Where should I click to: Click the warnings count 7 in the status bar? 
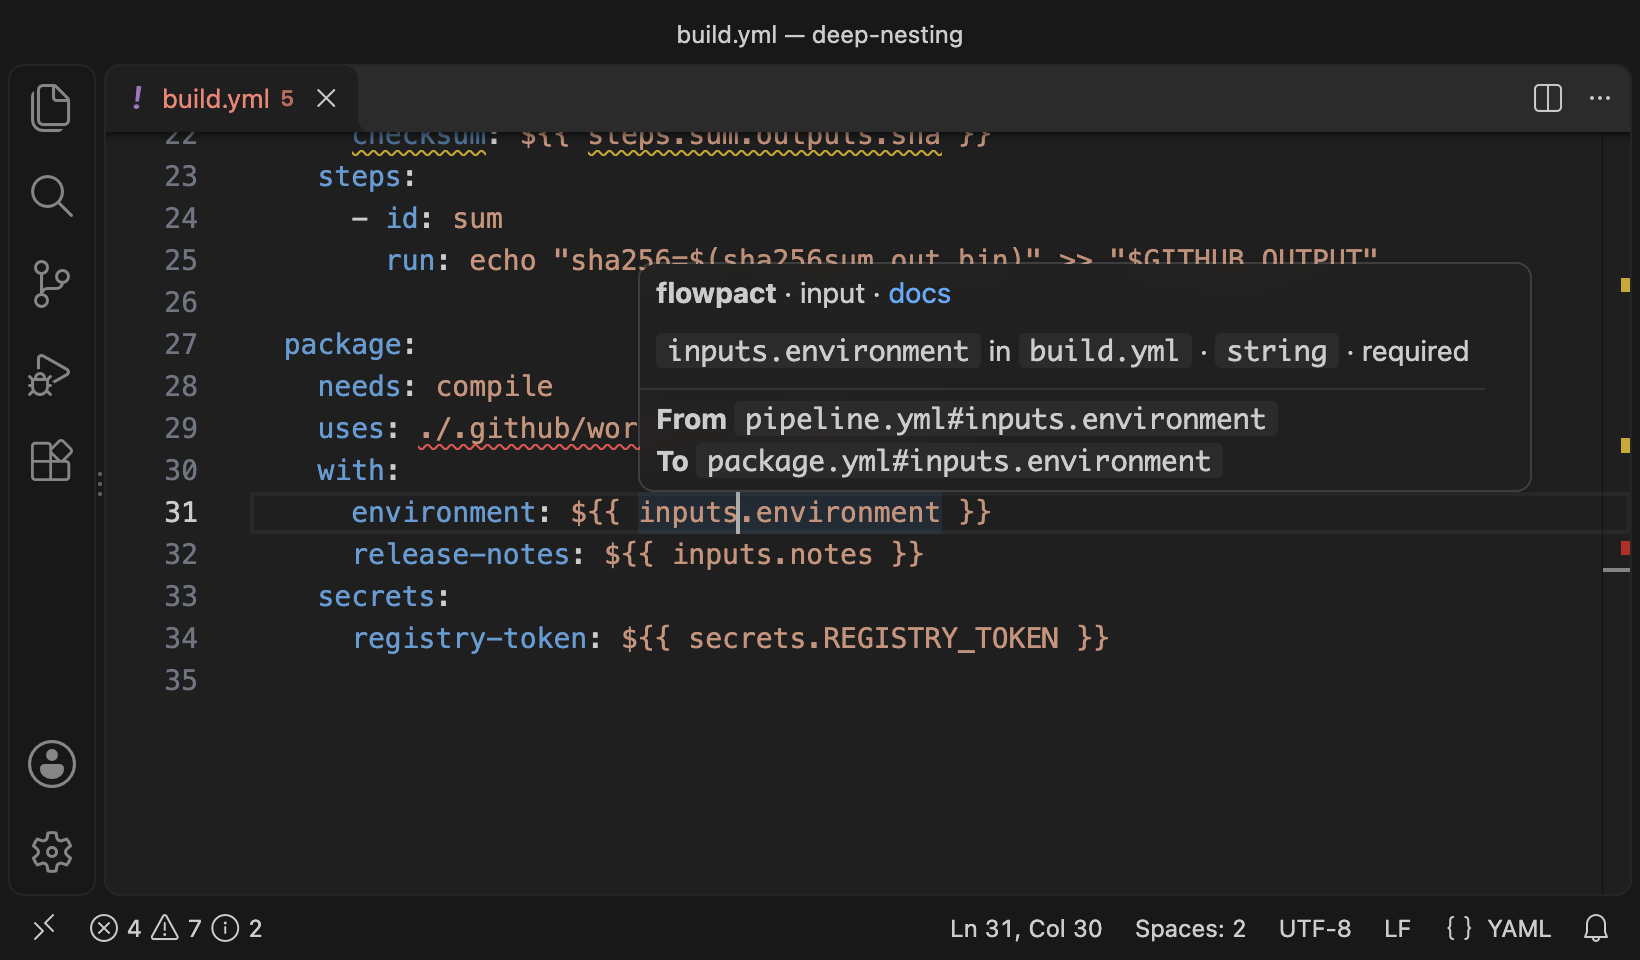(177, 928)
